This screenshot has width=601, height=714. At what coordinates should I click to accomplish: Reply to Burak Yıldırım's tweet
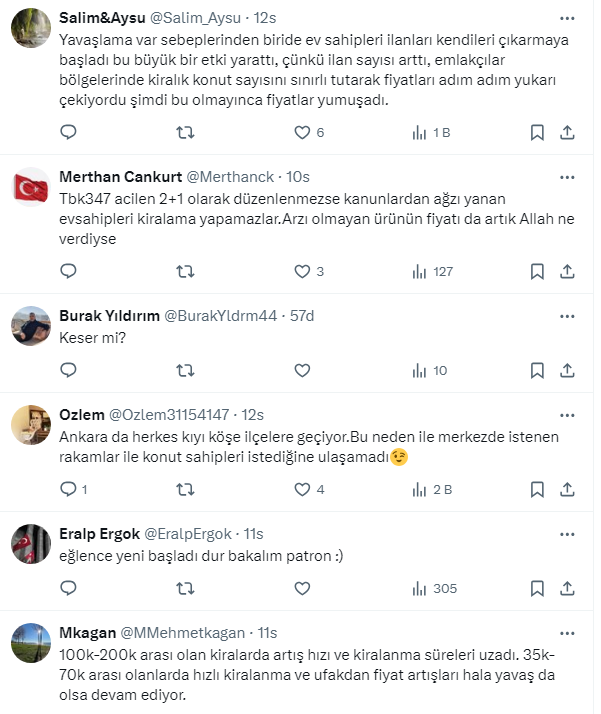point(68,370)
